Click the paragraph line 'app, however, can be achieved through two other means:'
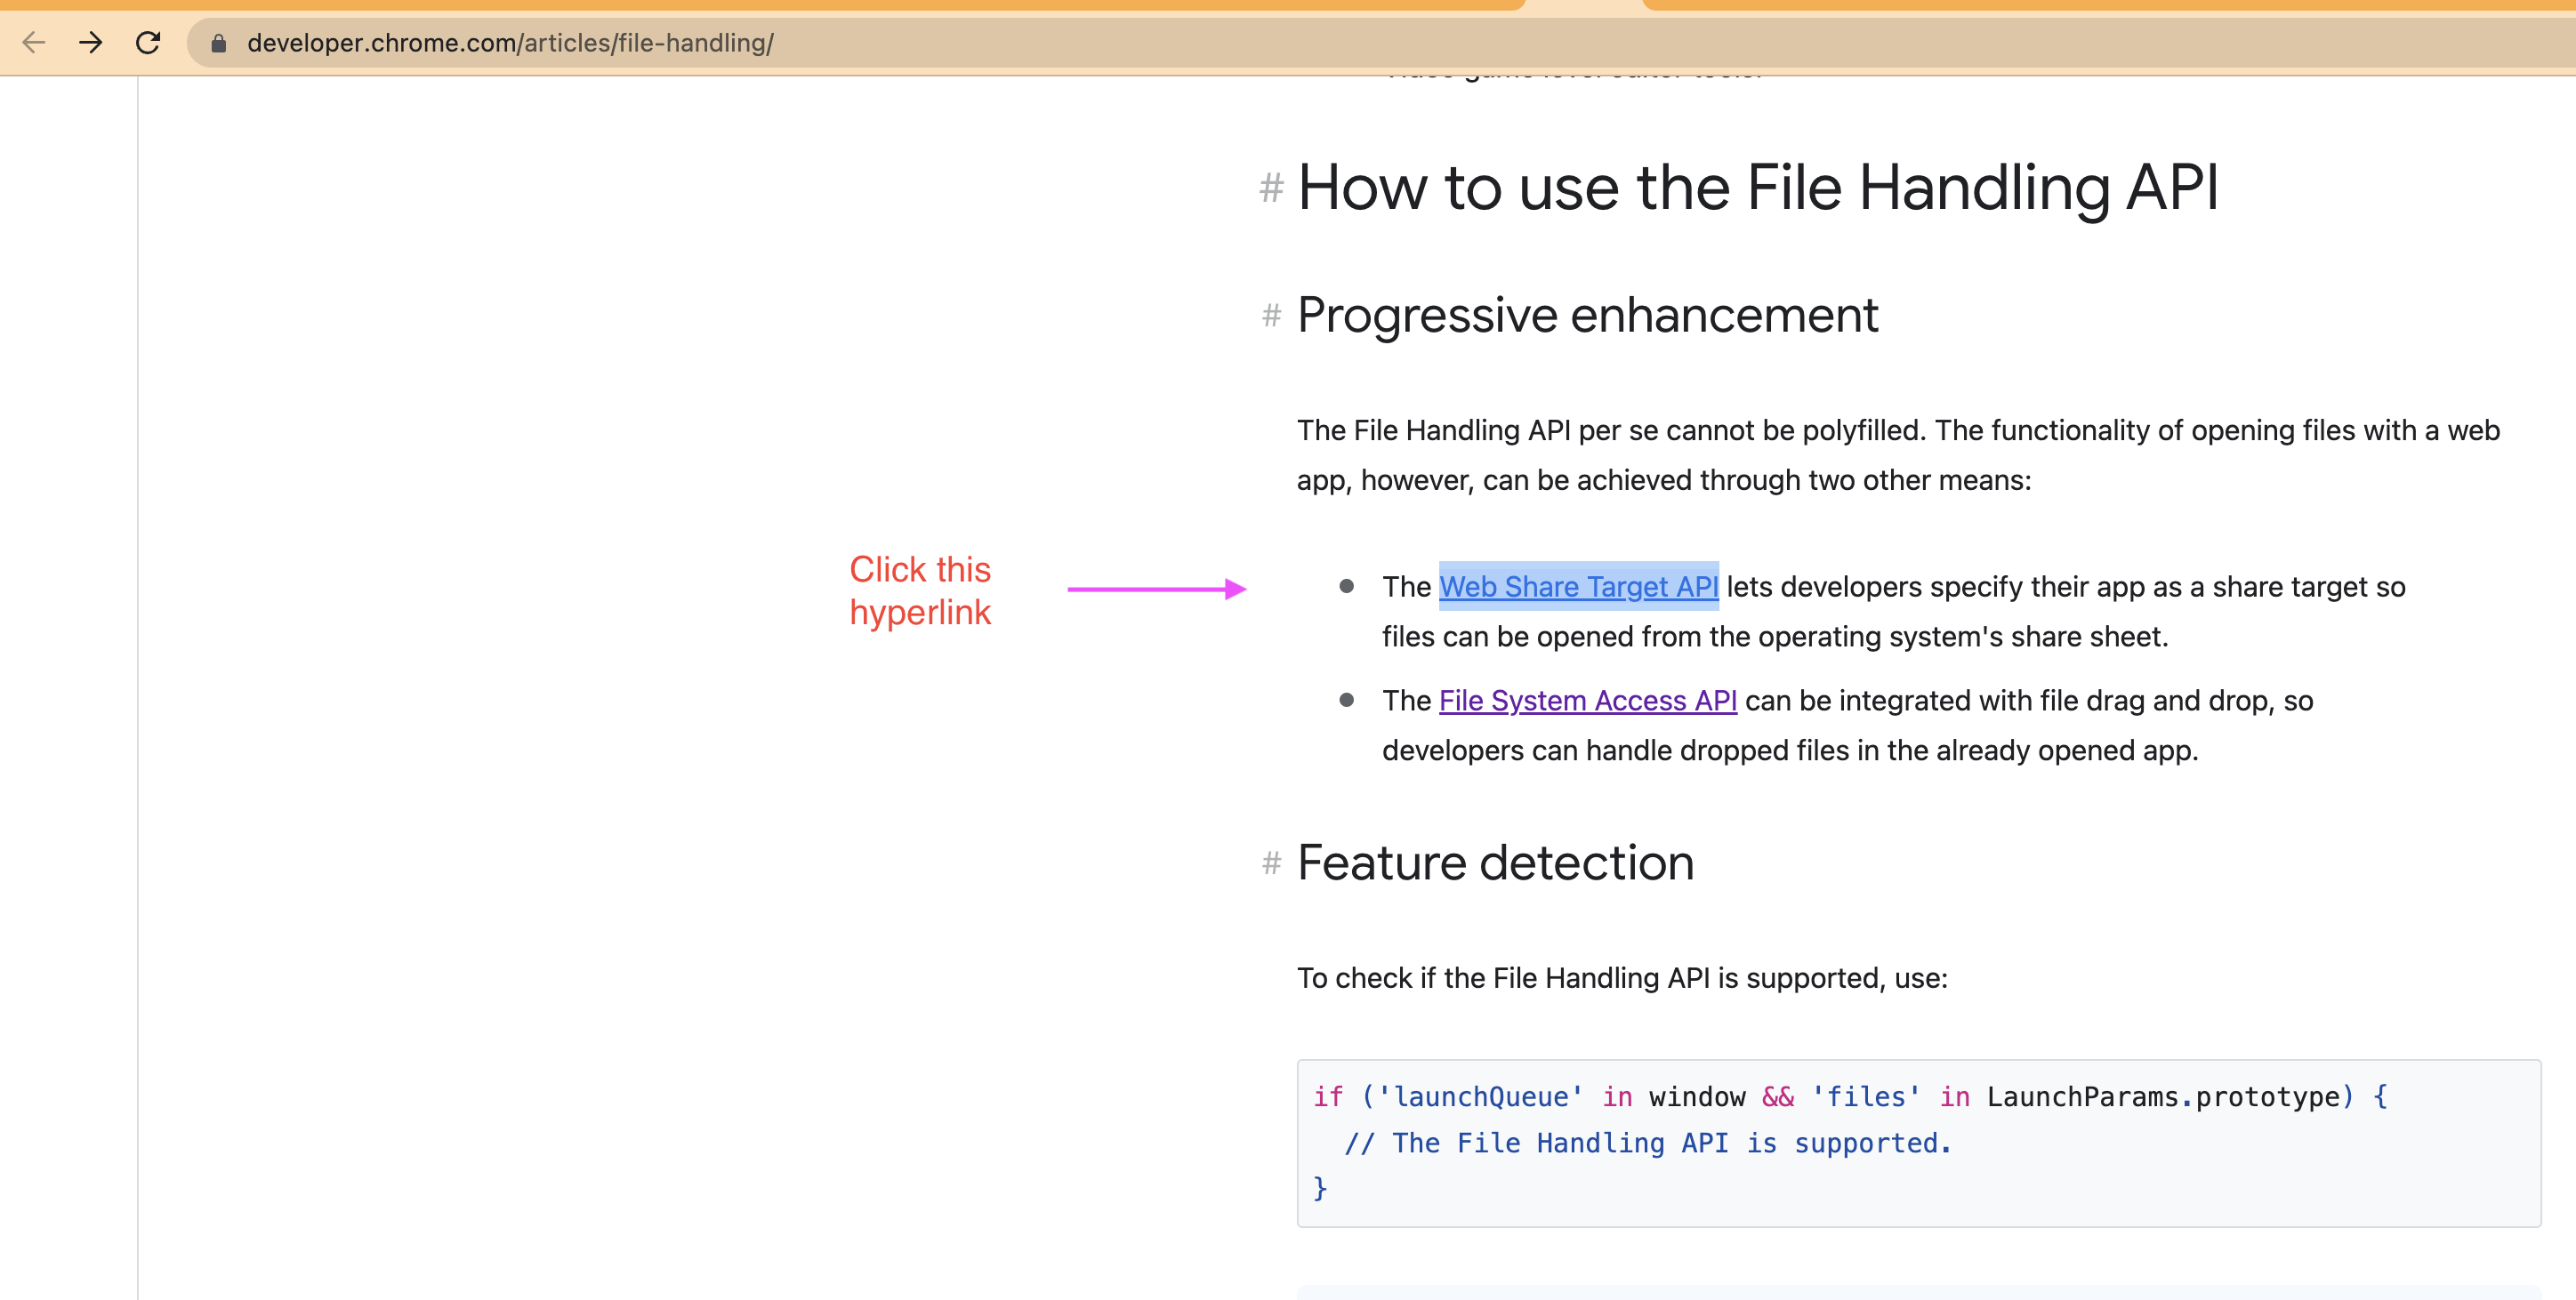 (1664, 481)
